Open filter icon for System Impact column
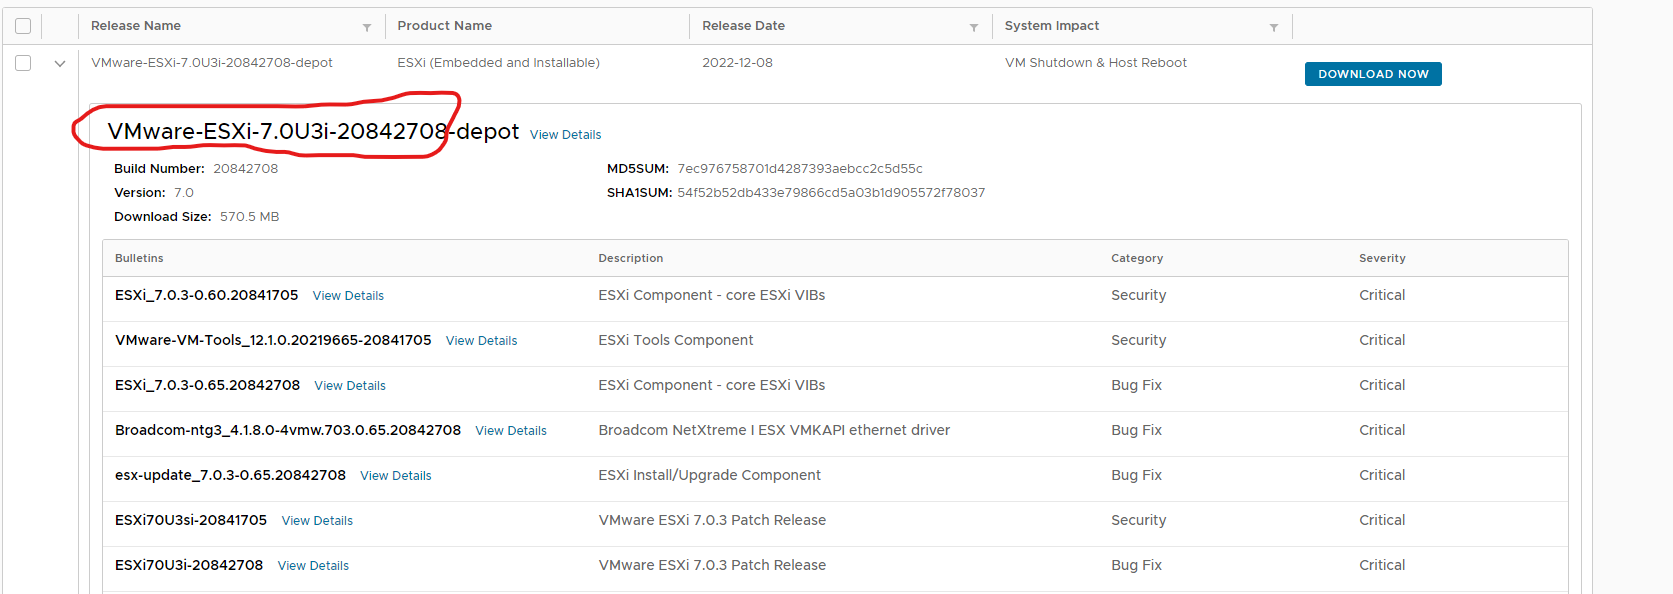This screenshot has height=594, width=1673. click(x=1274, y=27)
